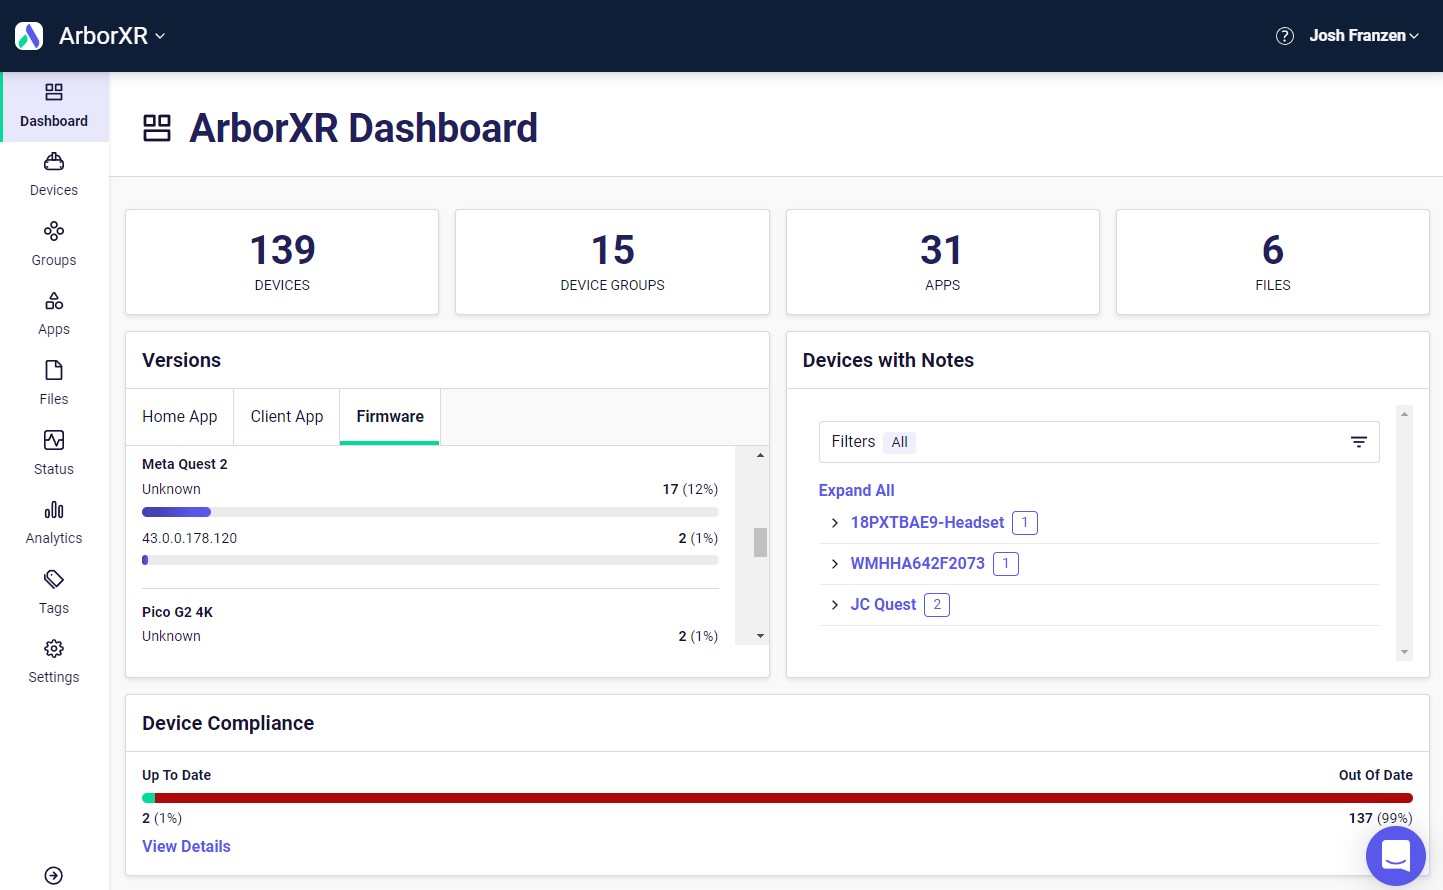
Task: Click the Meta Quest 2 Unknown progress bar
Action: click(430, 512)
